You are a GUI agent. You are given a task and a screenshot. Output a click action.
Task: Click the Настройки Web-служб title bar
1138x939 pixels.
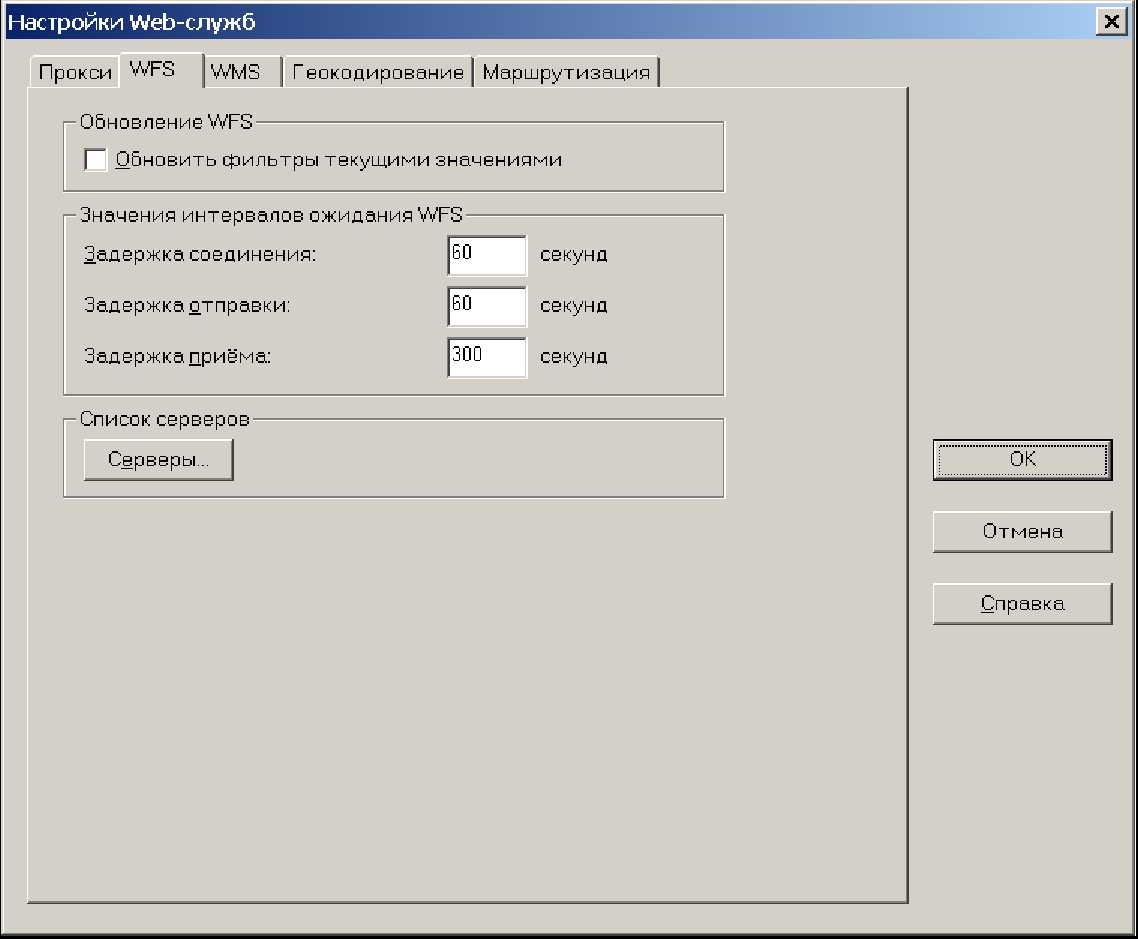500,22
